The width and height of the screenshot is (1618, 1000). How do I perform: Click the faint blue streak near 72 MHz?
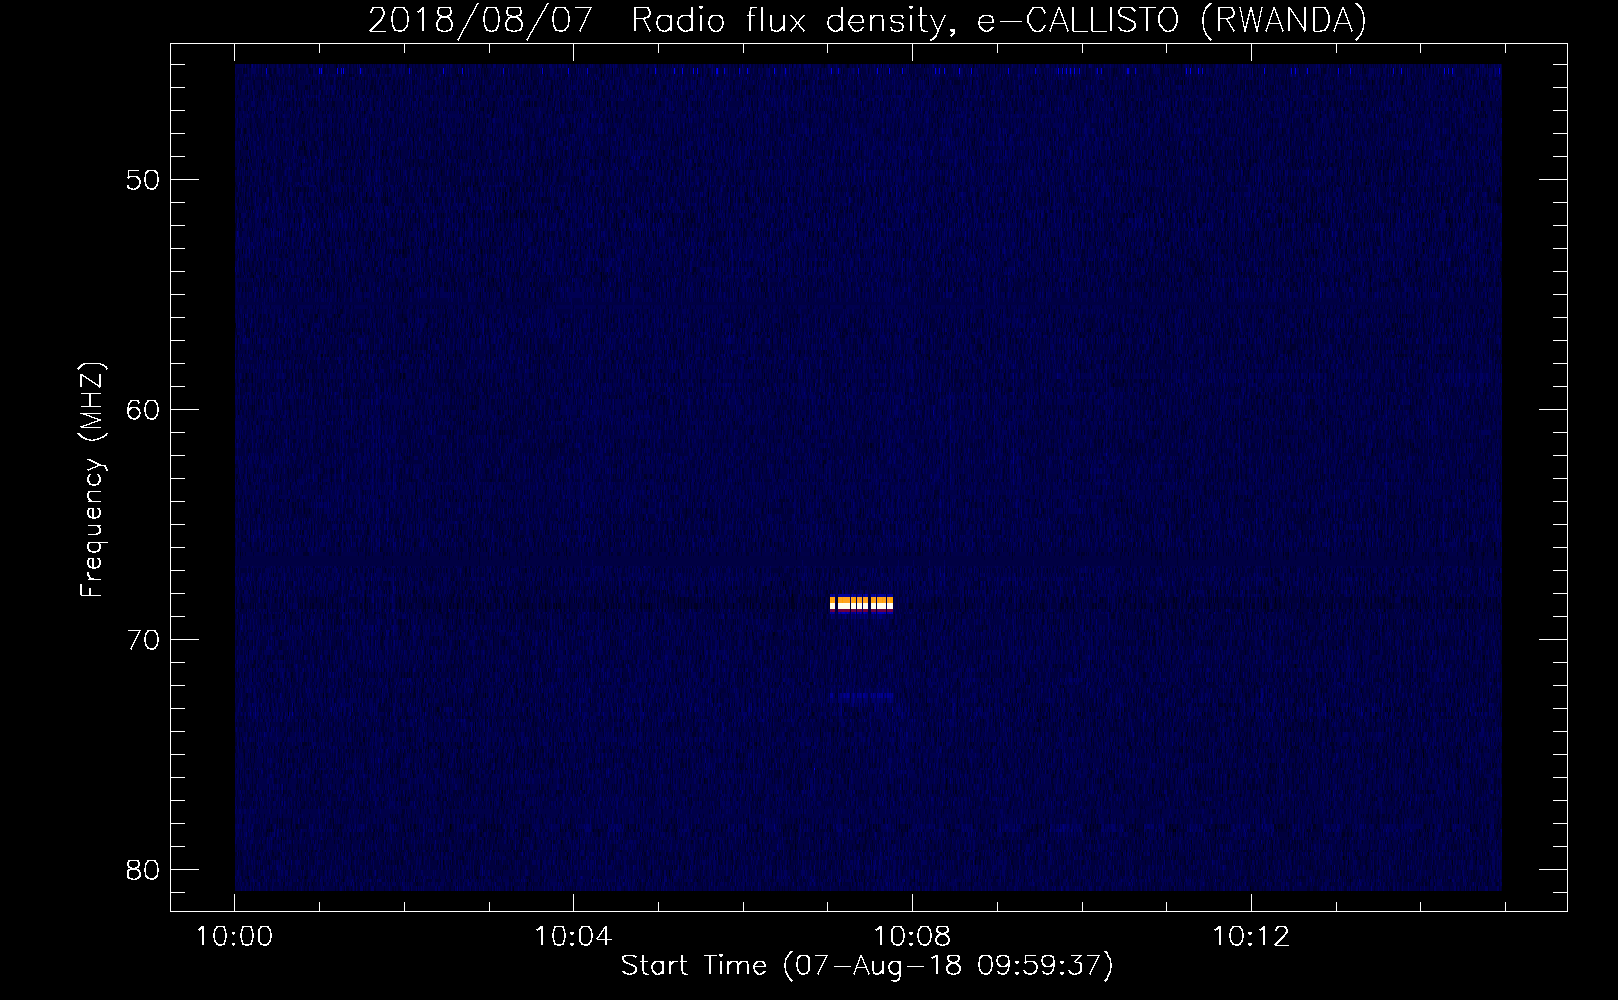(861, 695)
